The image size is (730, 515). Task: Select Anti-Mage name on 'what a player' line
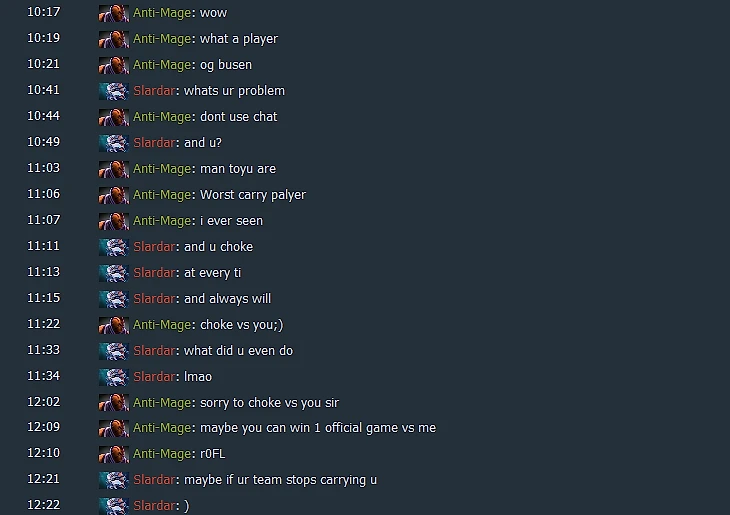point(162,39)
